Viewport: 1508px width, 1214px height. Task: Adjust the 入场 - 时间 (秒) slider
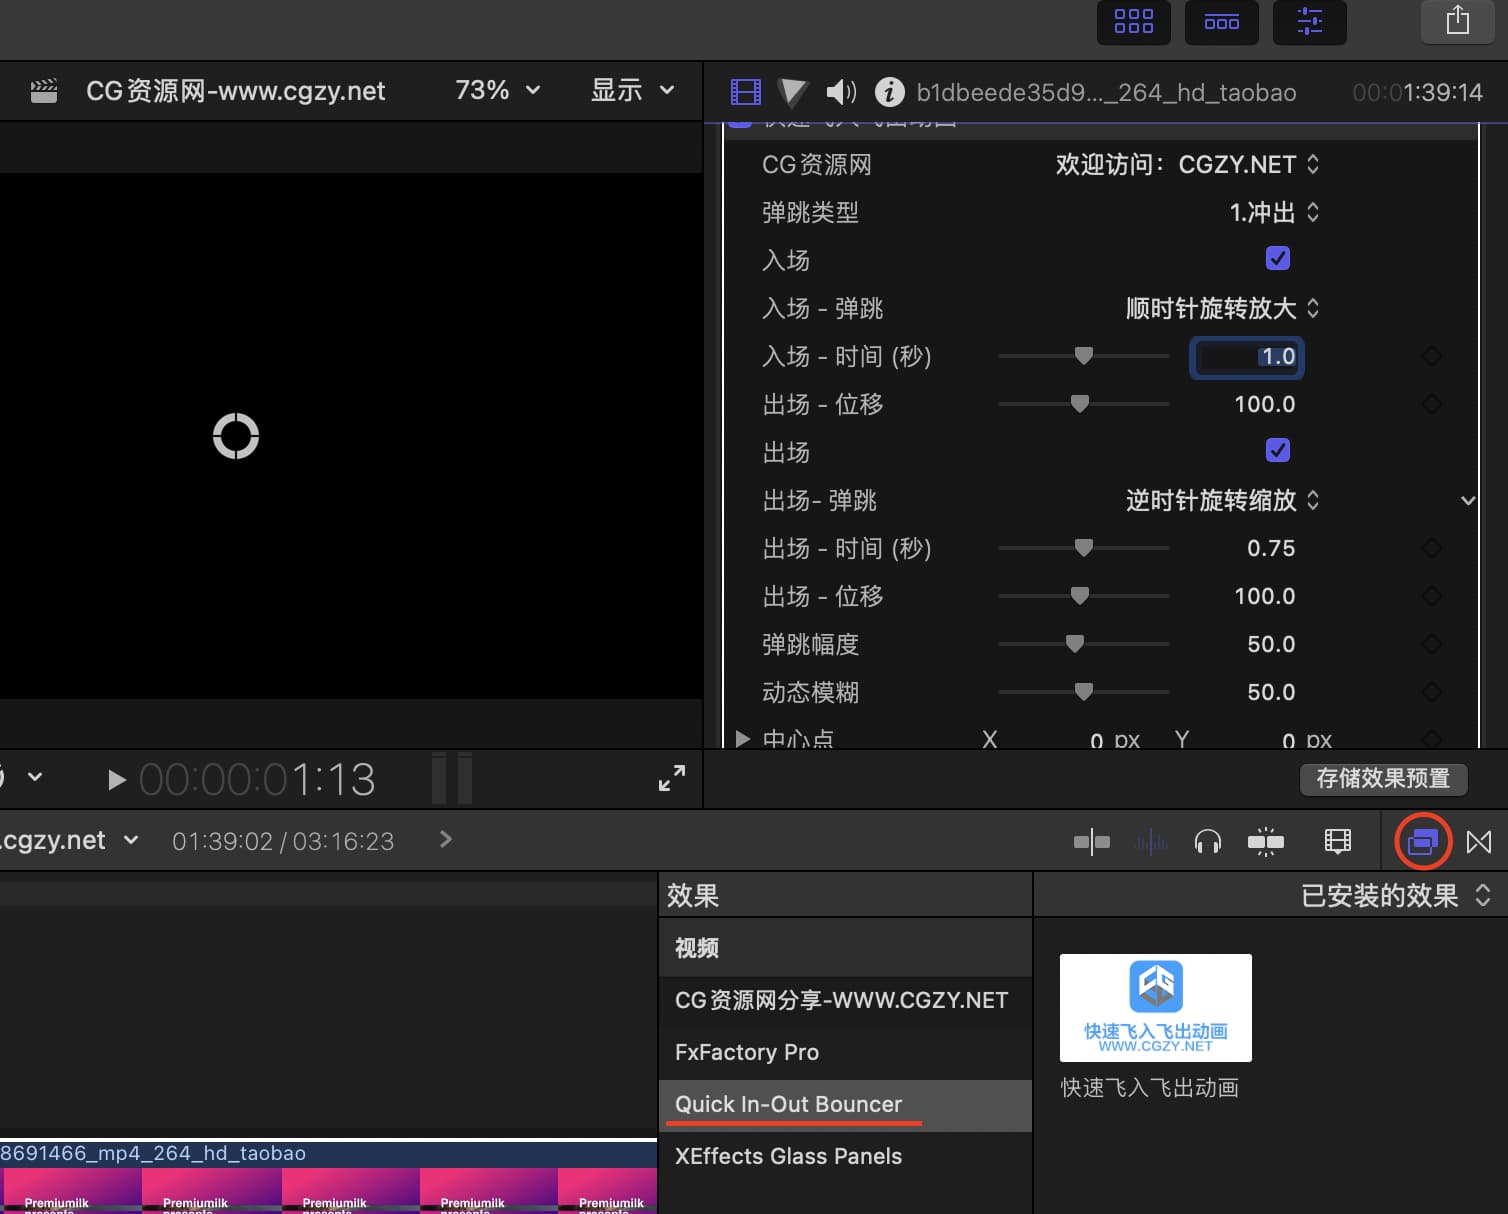point(1083,356)
